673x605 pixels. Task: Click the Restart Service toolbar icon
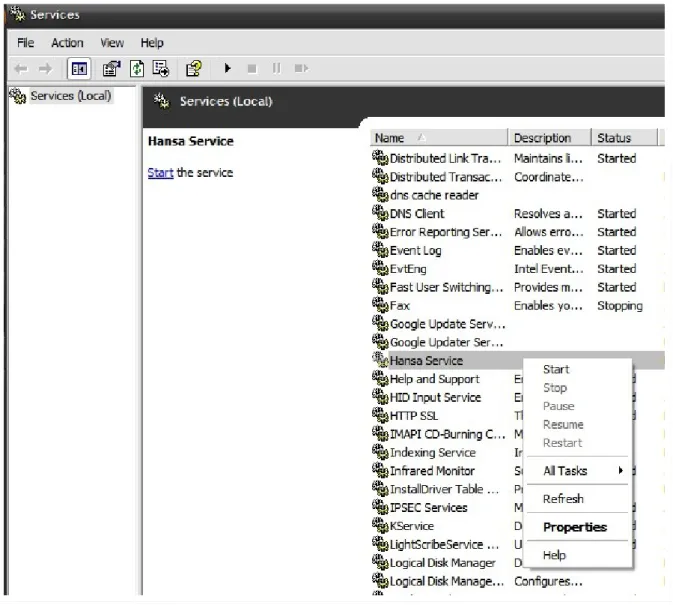(301, 68)
